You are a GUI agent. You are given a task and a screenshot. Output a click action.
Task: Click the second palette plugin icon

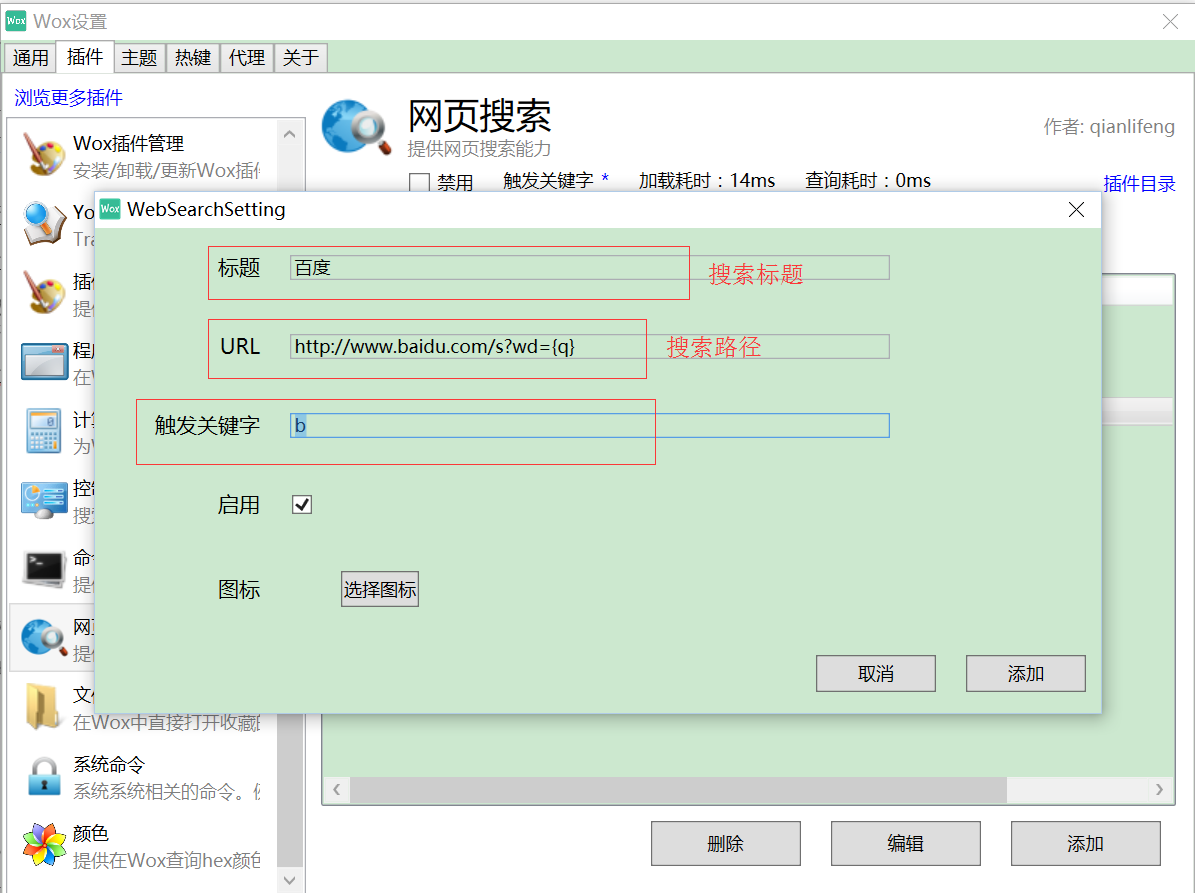pyautogui.click(x=43, y=292)
